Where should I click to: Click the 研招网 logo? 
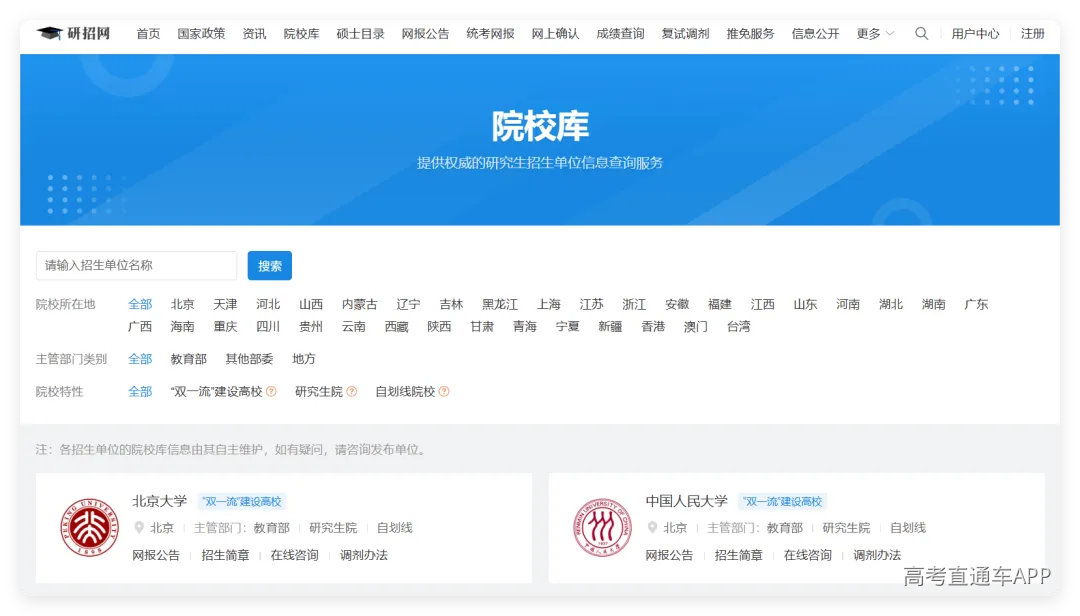tap(73, 33)
